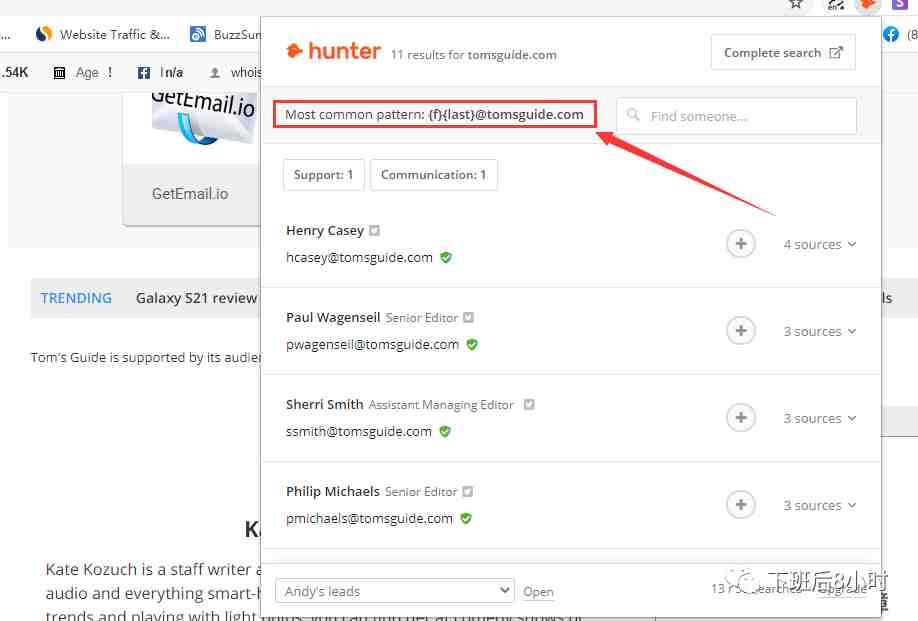Open the Hunter extension icon in the toolbar

pos(867,5)
